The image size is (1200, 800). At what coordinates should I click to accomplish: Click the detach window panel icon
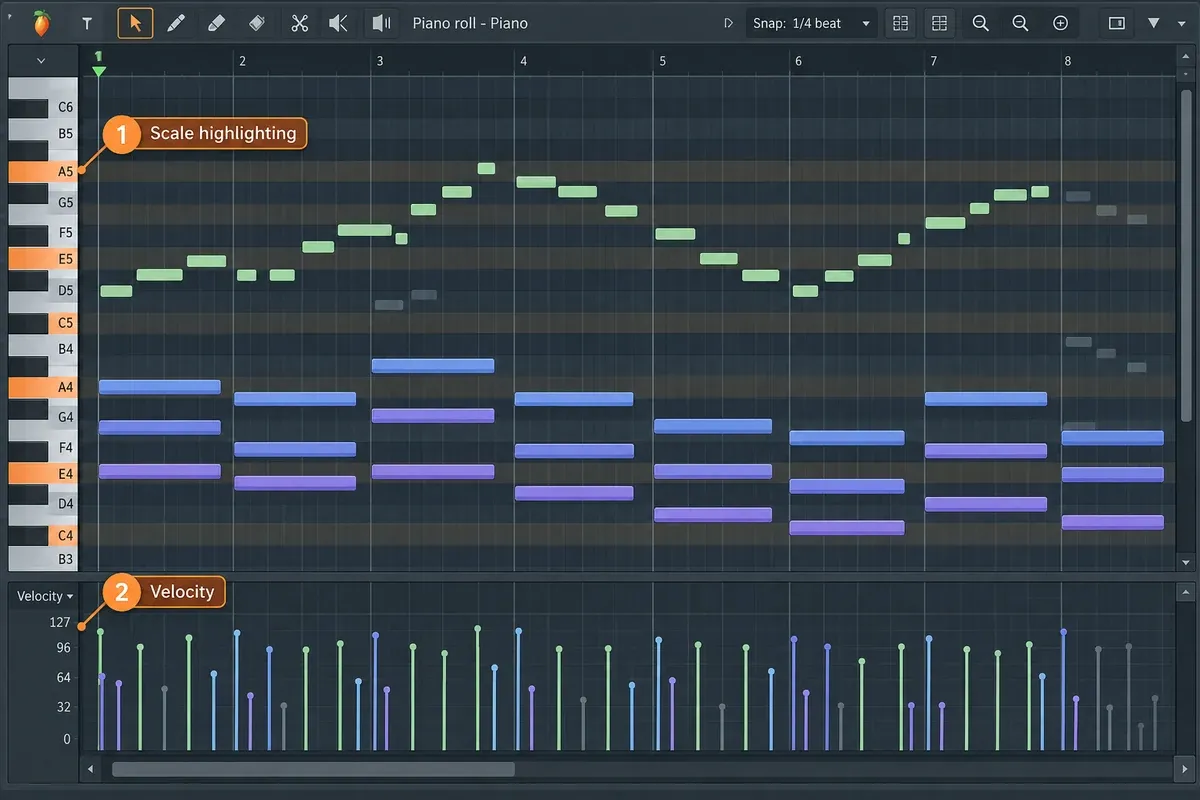click(x=1117, y=23)
